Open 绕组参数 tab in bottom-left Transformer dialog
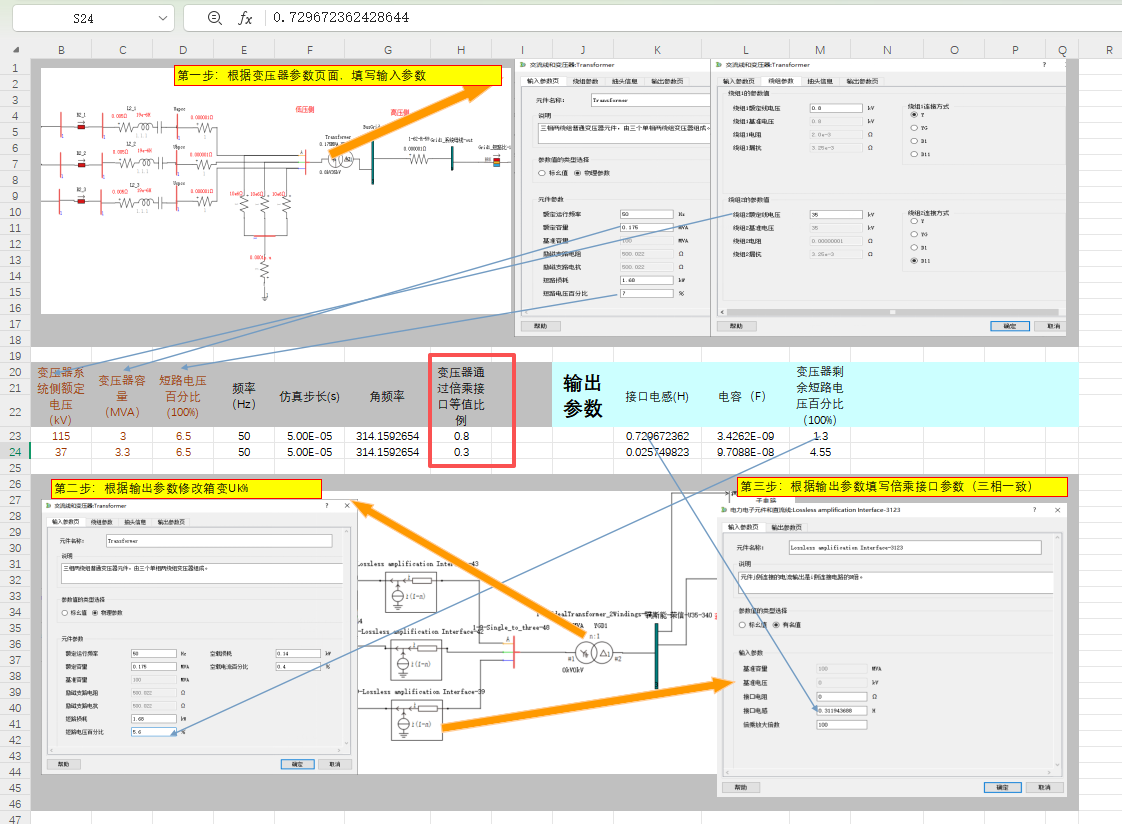The height and width of the screenshot is (824, 1122). point(102,521)
